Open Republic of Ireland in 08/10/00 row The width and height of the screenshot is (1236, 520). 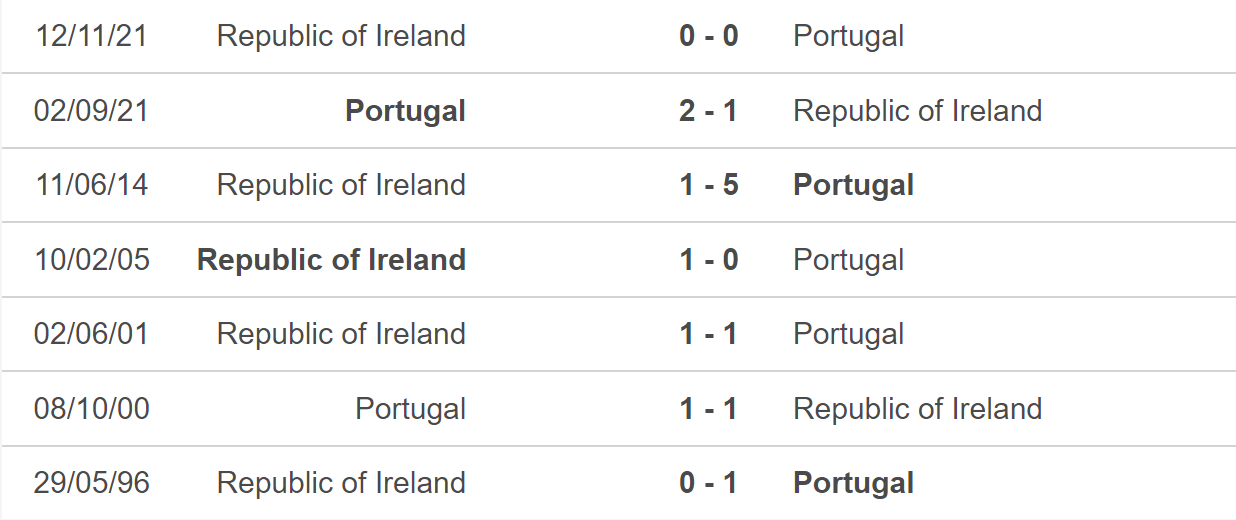[x=917, y=409]
